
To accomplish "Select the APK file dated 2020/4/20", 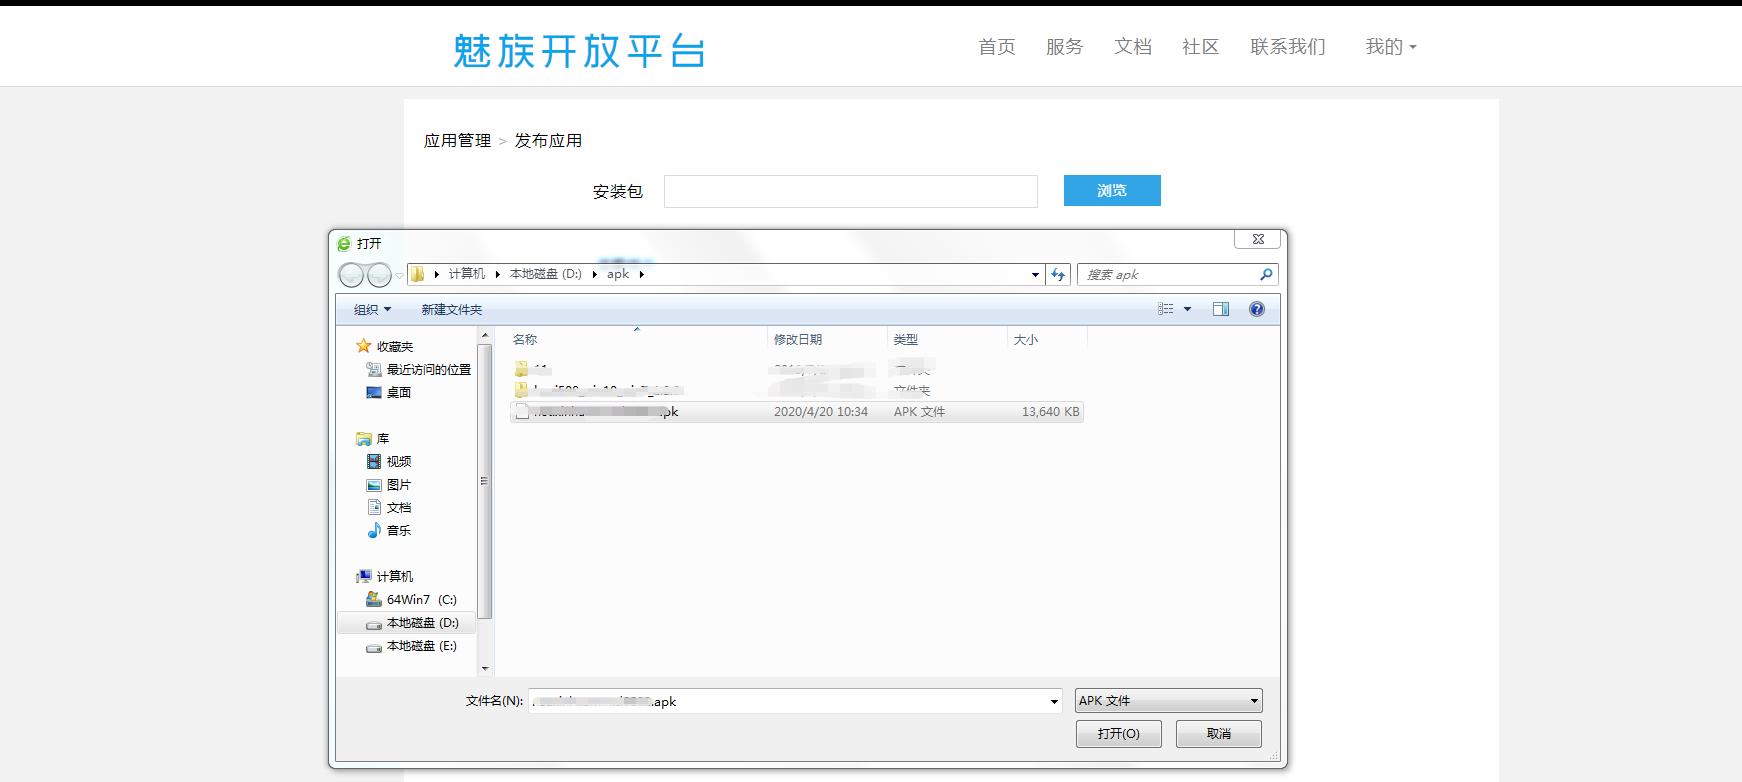I will point(797,411).
